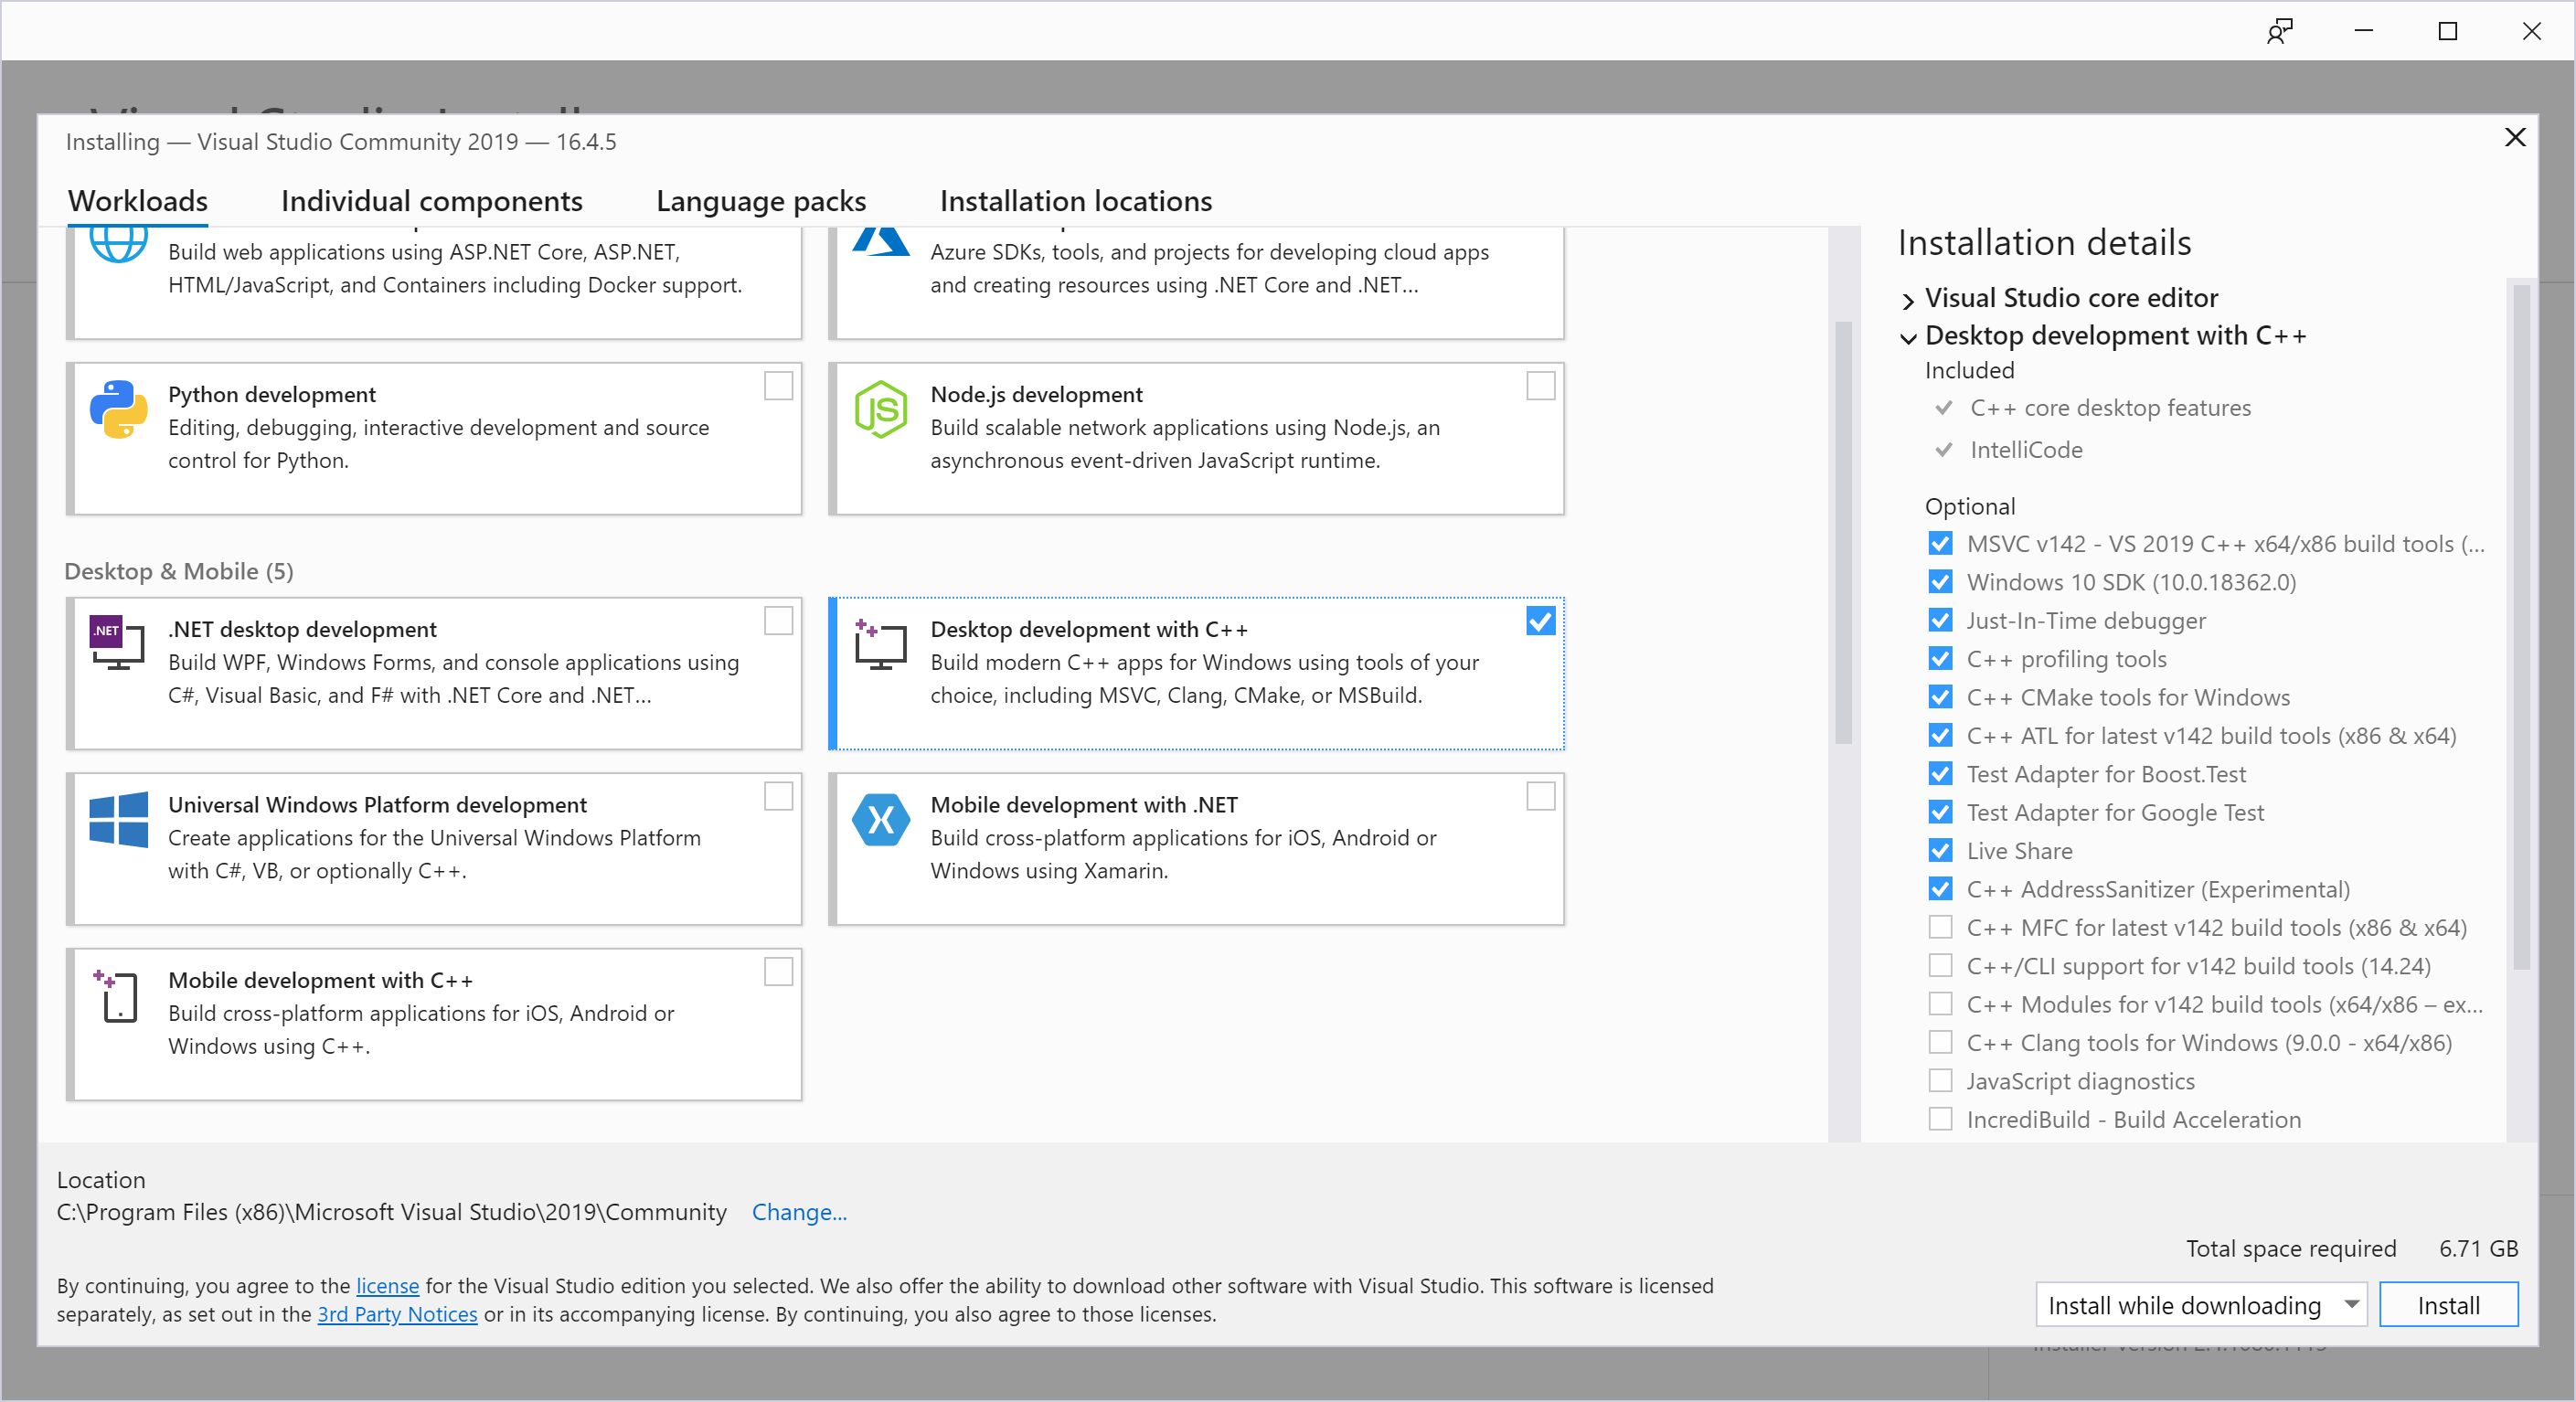Check C++ Clang tools for Windows
Screen dimensions: 2576x1402
1940,1043
